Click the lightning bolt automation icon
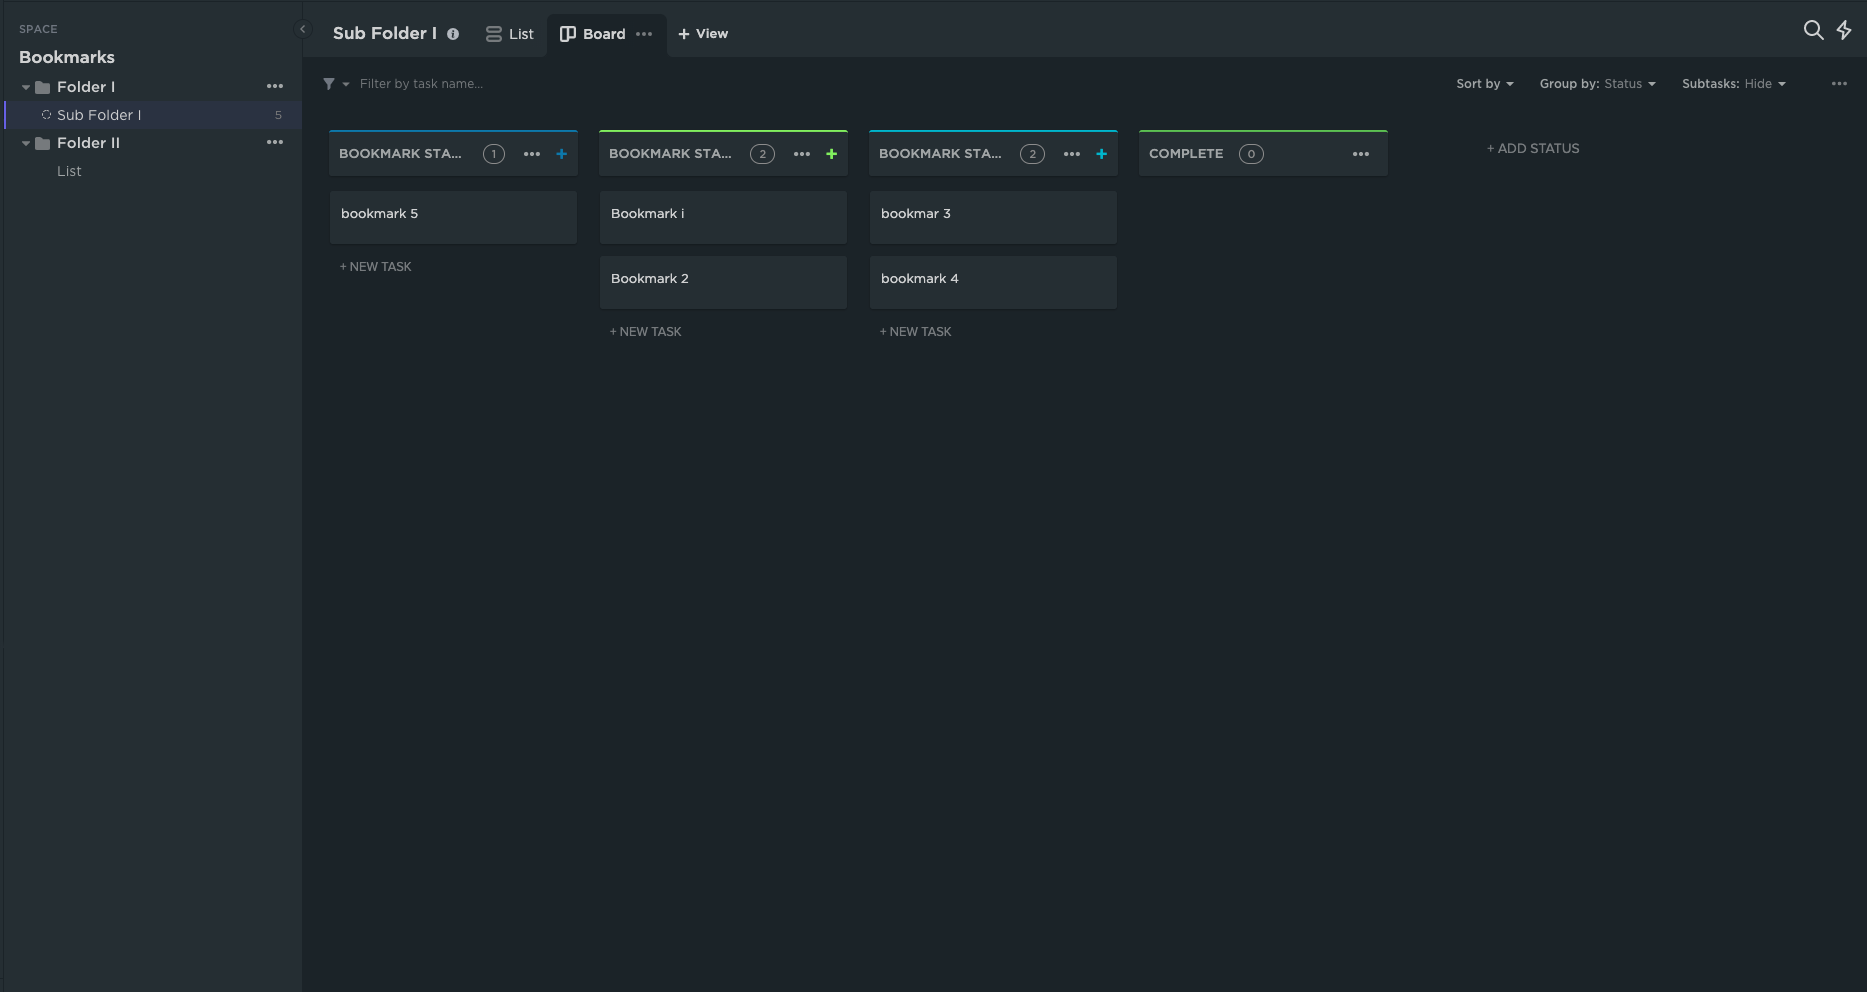Viewport: 1867px width, 992px height. [1844, 30]
